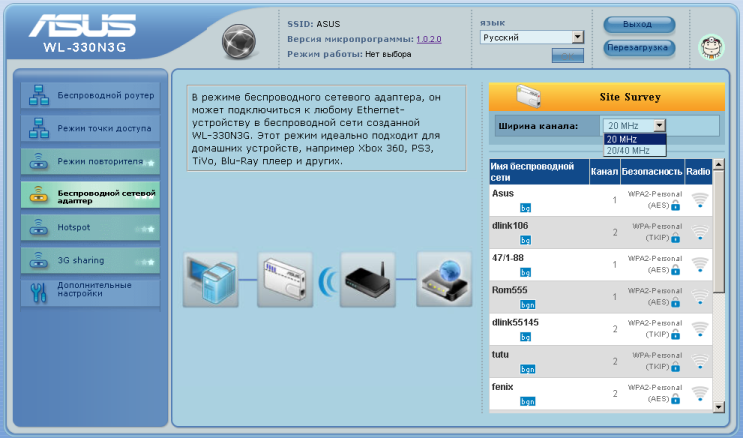Click the internet modem globe icon
The height and width of the screenshot is (438, 743).
444,280
